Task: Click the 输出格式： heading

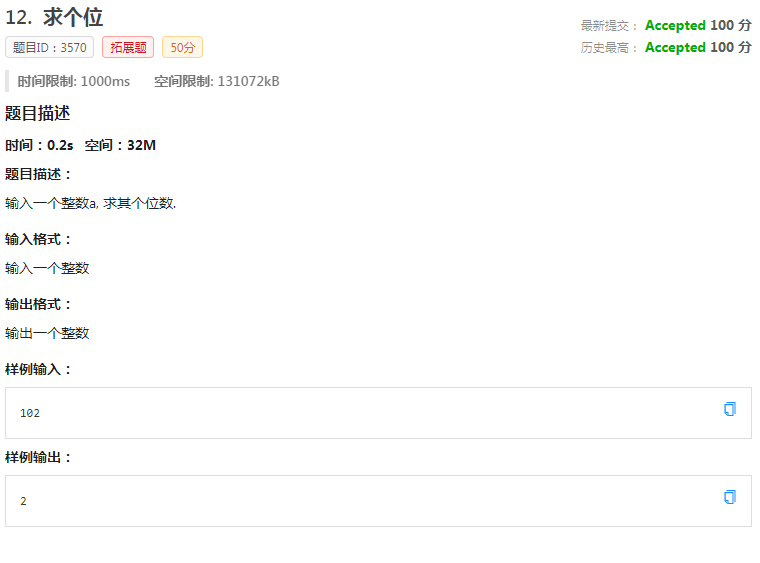Action: 38,304
